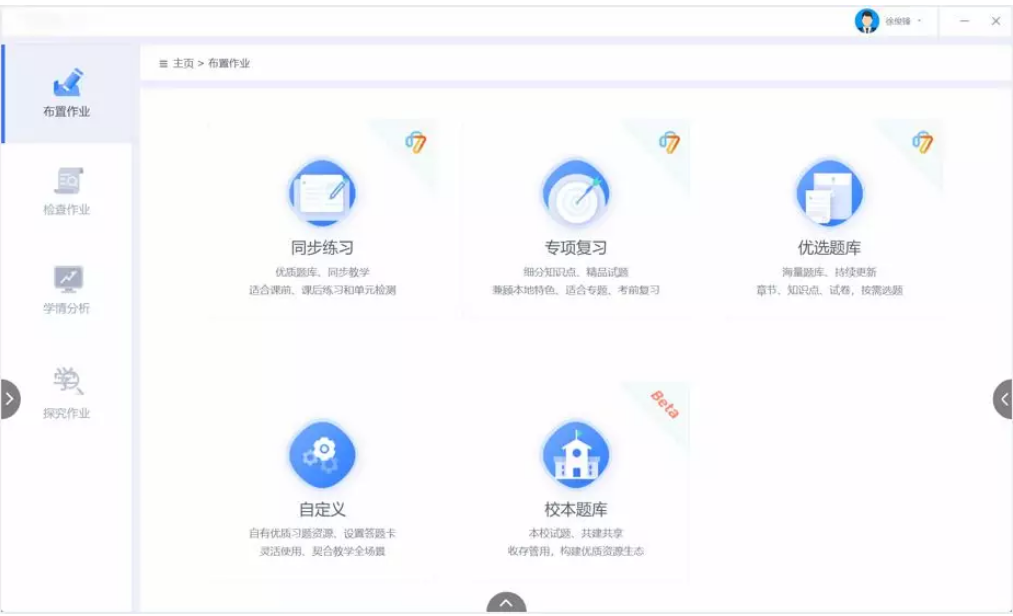The height and width of the screenshot is (616, 1013).
Task: Expand the left side panel arrow
Action: (9, 399)
